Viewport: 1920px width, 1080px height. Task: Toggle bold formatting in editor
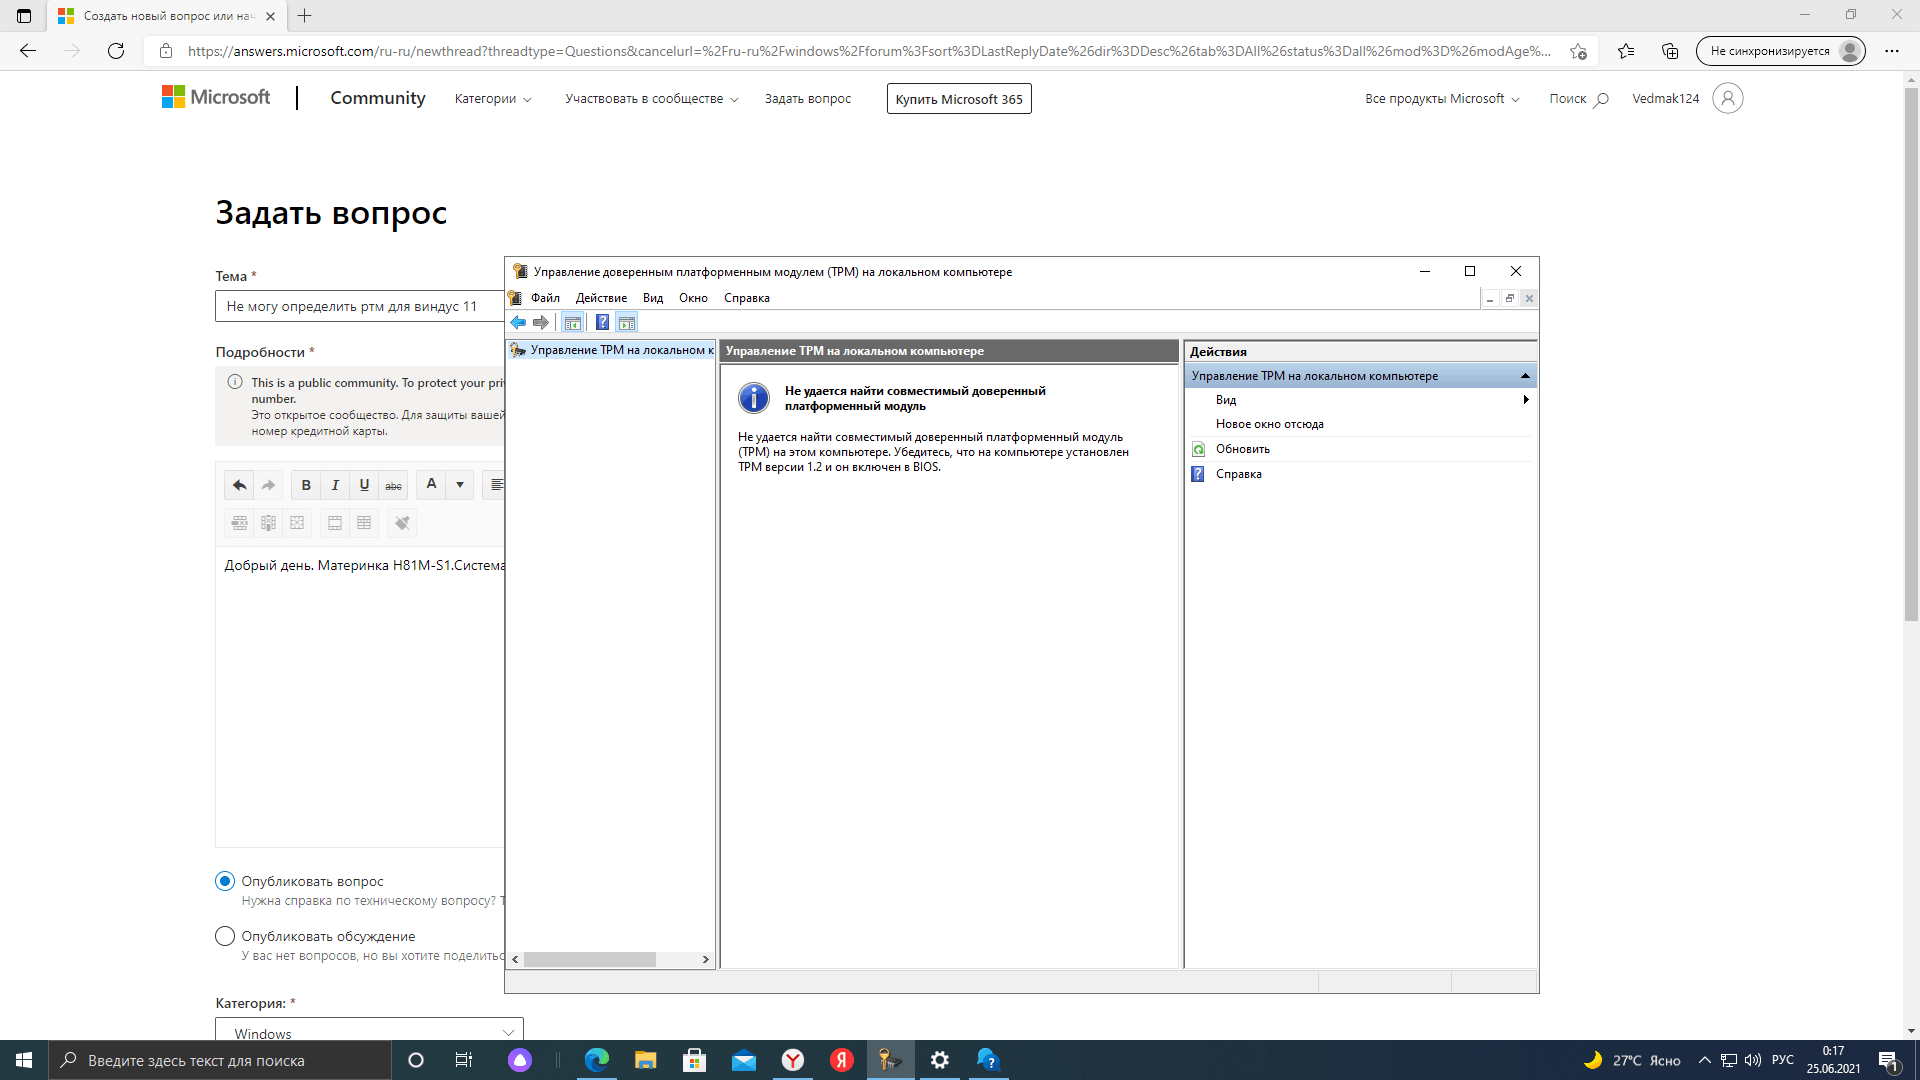click(x=306, y=485)
